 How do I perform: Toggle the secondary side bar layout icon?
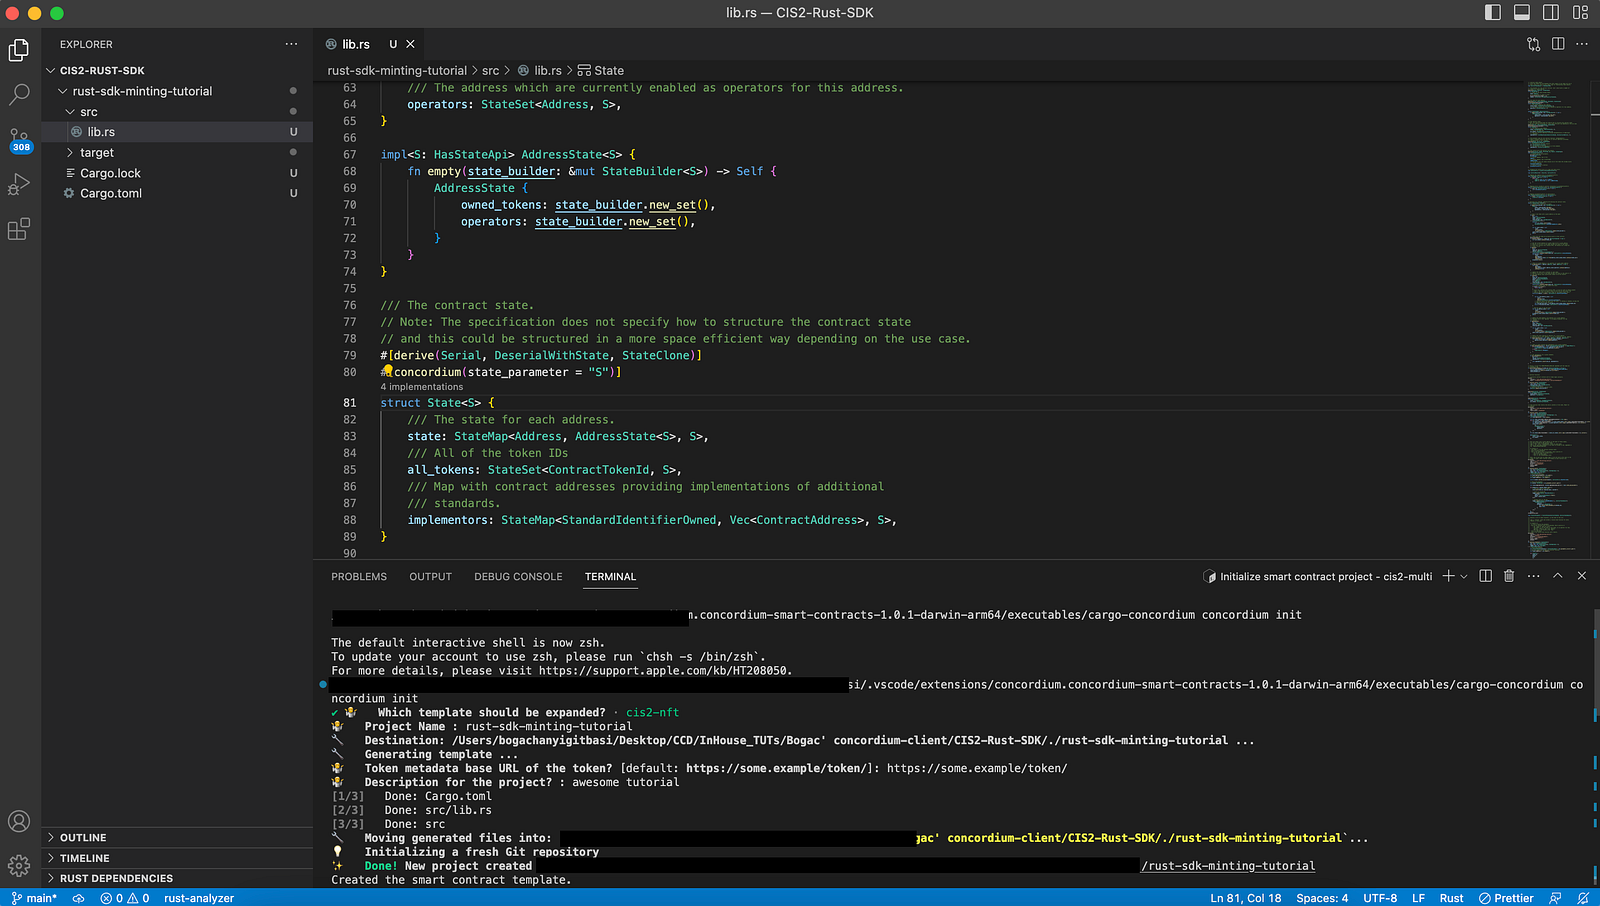click(x=1551, y=13)
